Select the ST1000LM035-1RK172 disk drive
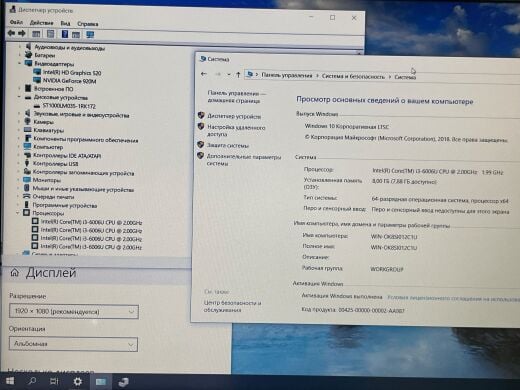The height and width of the screenshot is (390, 520). coord(69,106)
